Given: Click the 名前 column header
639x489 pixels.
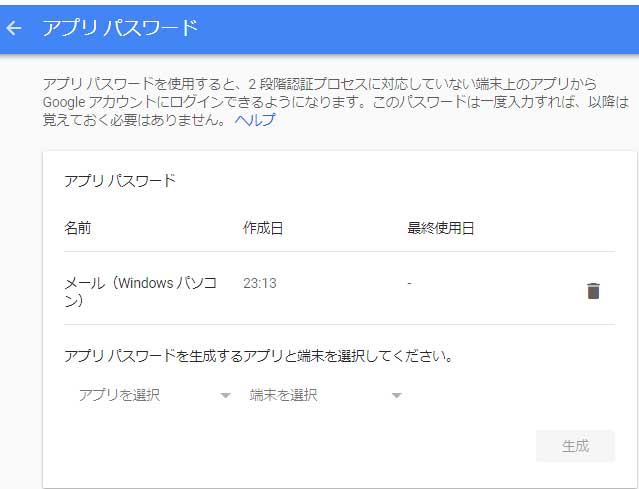Looking at the screenshot, I should click(x=78, y=228).
